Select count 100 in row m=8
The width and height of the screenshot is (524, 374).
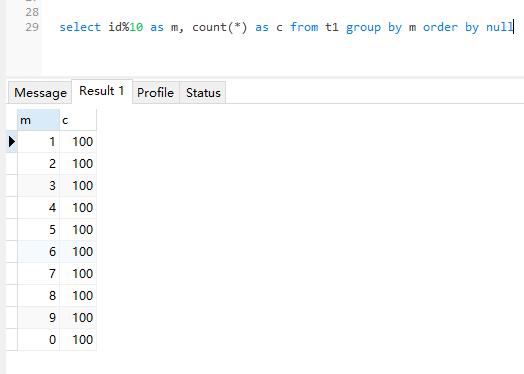pyautogui.click(x=78, y=296)
